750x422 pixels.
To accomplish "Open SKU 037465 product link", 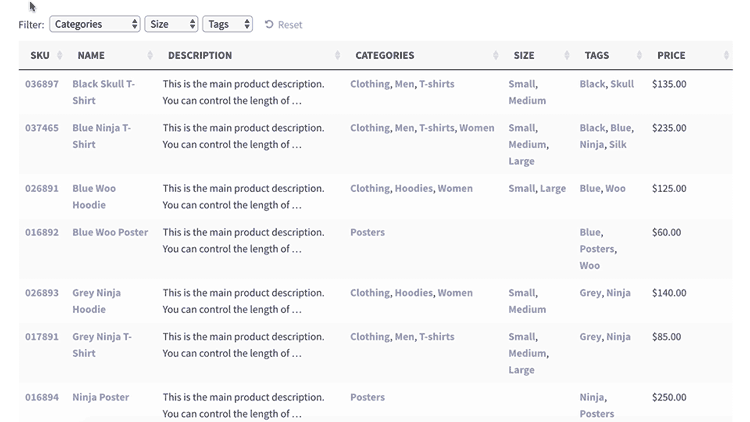I will point(42,128).
